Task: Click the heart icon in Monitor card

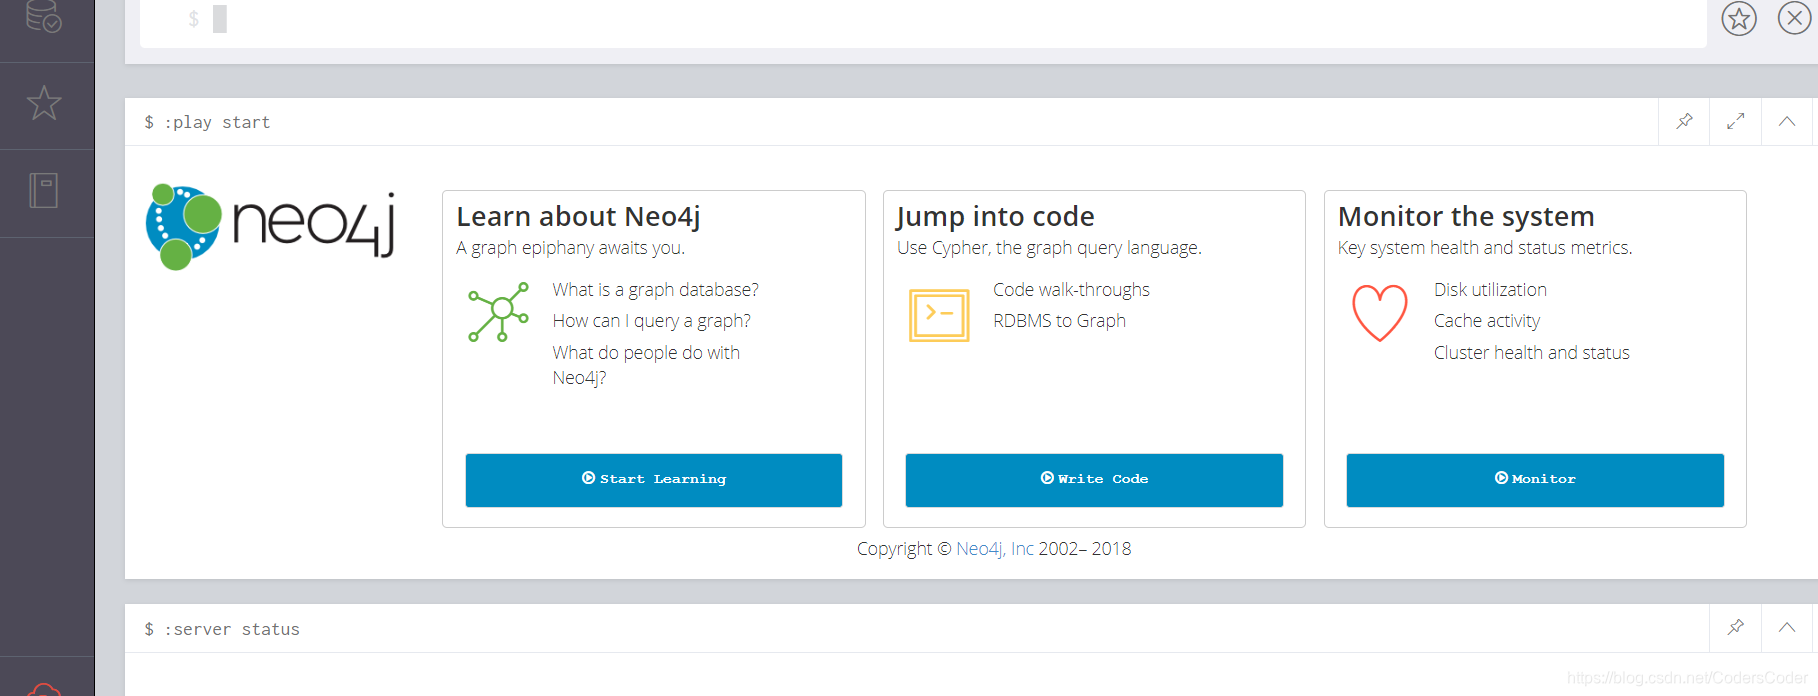Action: [x=1380, y=313]
